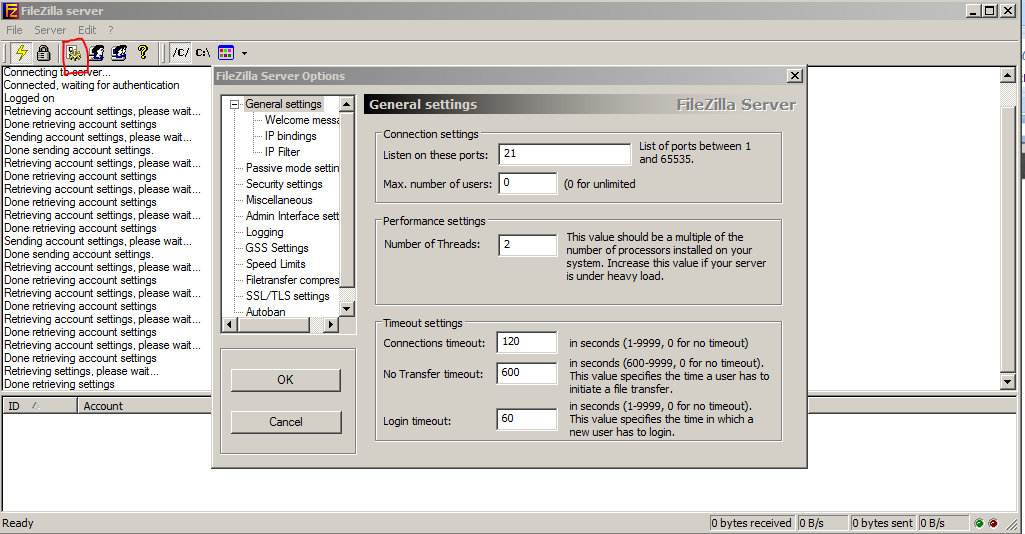The width and height of the screenshot is (1025, 534).
Task: Click the padlock lock-server icon
Action: coord(43,52)
